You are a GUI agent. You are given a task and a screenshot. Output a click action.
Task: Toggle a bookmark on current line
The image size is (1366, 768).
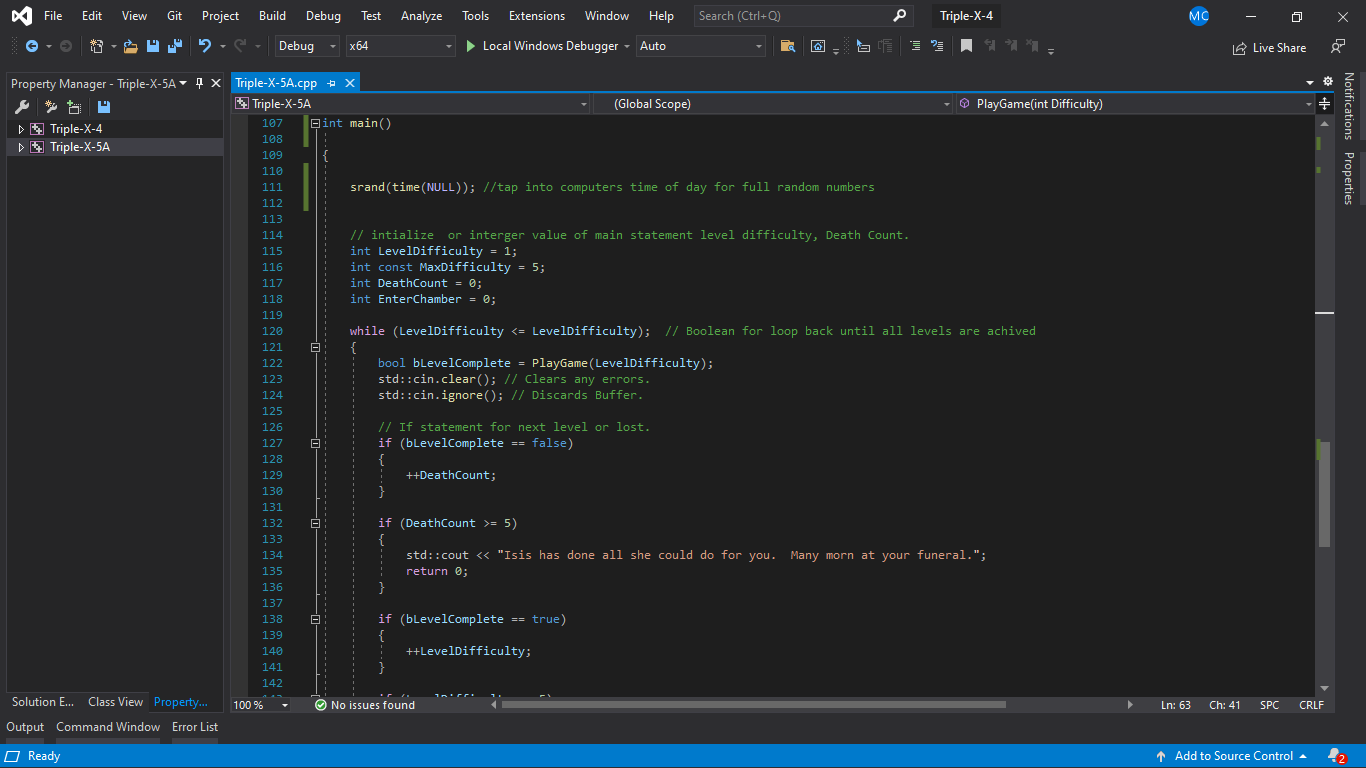[966, 46]
